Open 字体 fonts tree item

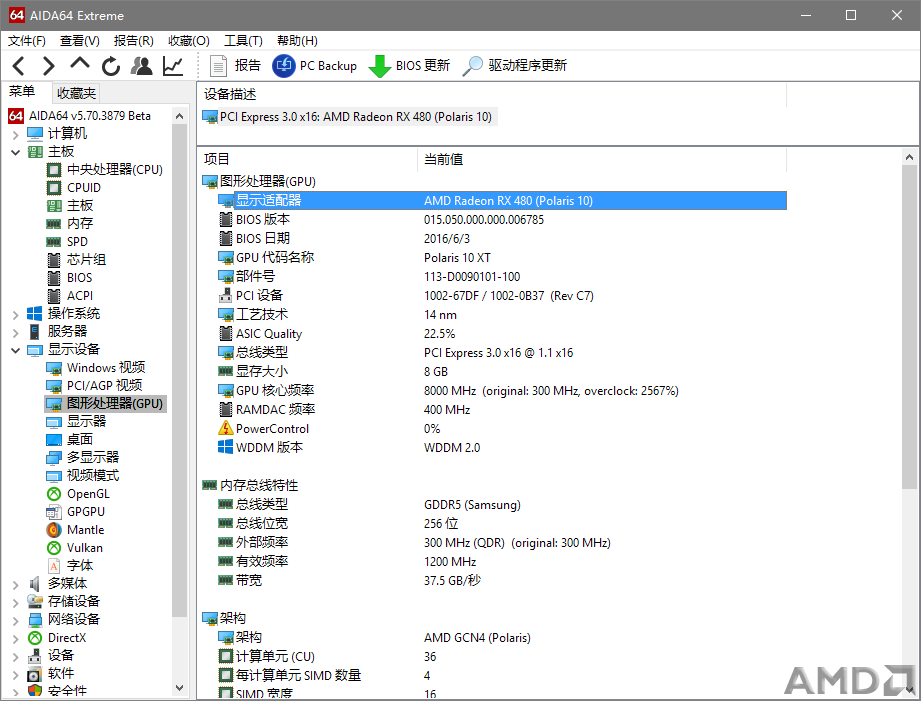tap(79, 566)
